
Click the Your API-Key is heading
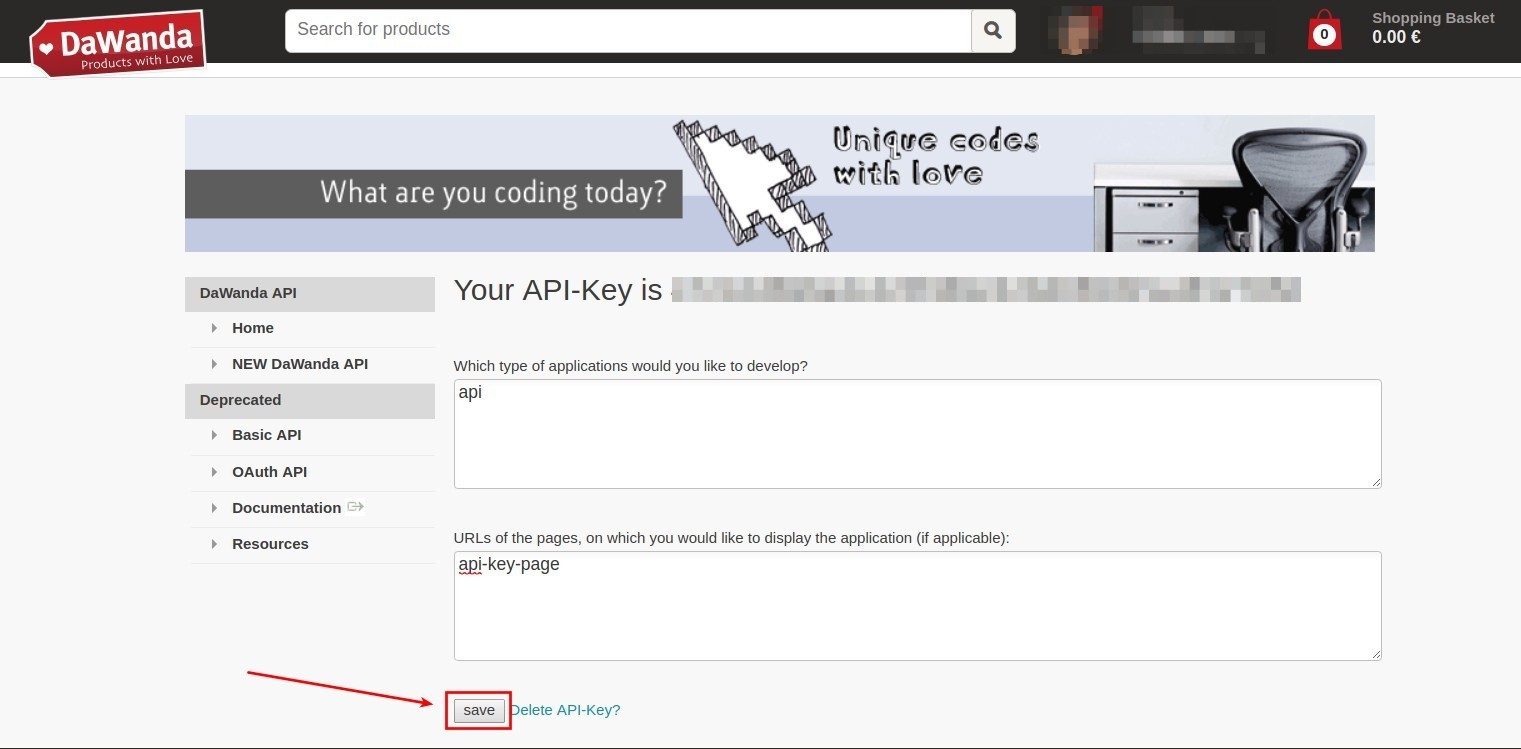[x=558, y=290]
